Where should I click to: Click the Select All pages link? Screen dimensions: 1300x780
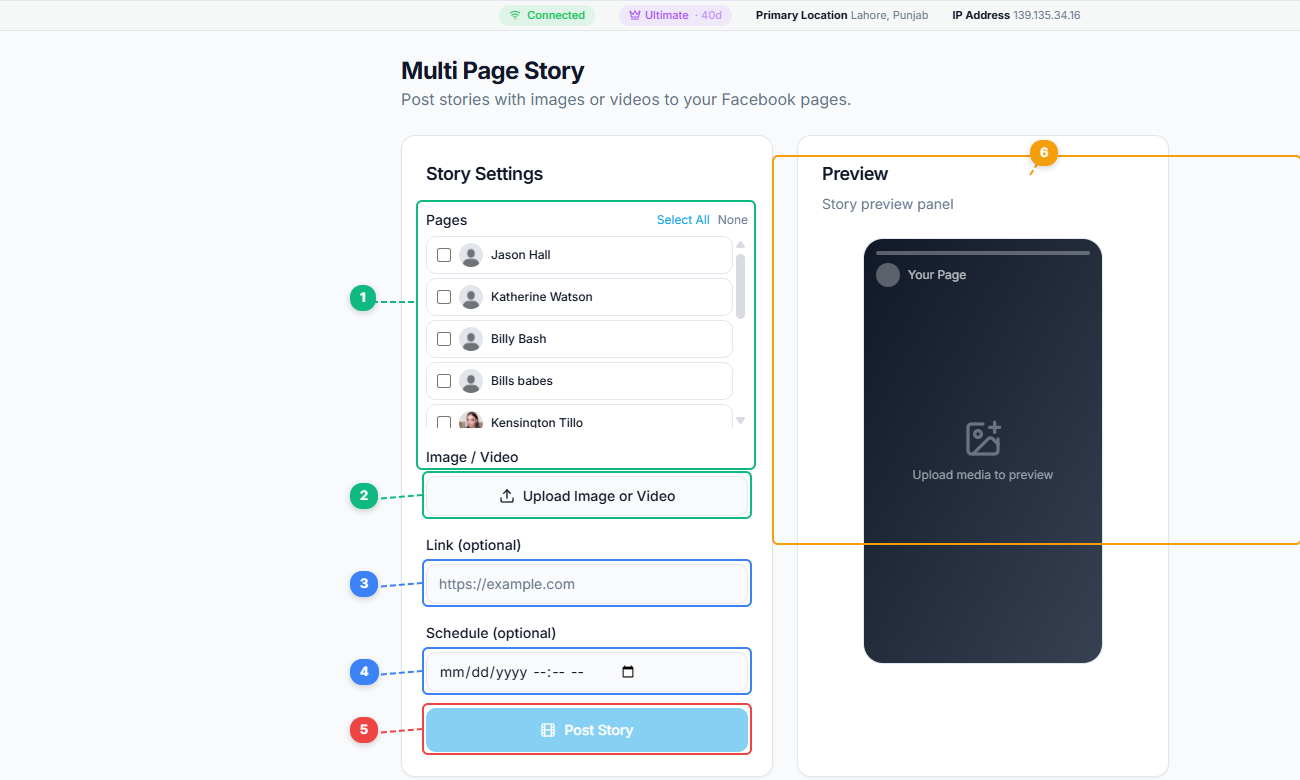pyautogui.click(x=683, y=220)
